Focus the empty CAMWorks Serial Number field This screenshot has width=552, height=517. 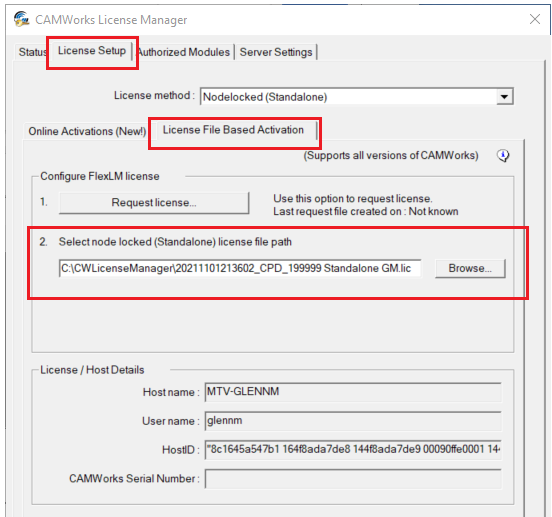pyautogui.click(x=353, y=479)
